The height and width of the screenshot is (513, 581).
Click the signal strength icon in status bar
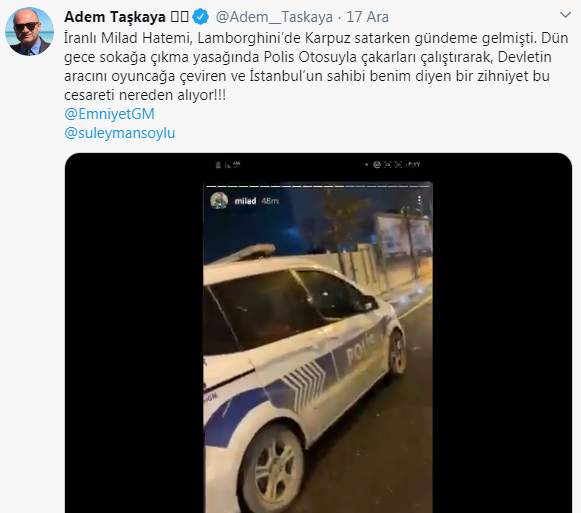(225, 165)
